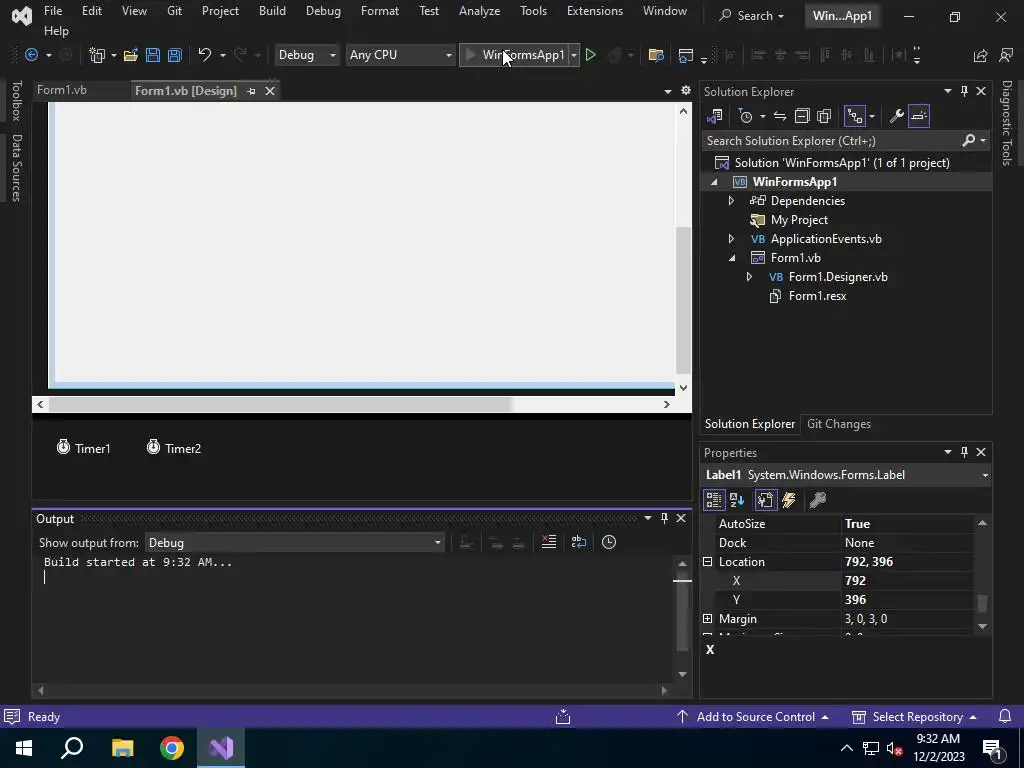Toggle Preview Selected Items in Solution Explorer
1024x768 pixels.
[919, 116]
